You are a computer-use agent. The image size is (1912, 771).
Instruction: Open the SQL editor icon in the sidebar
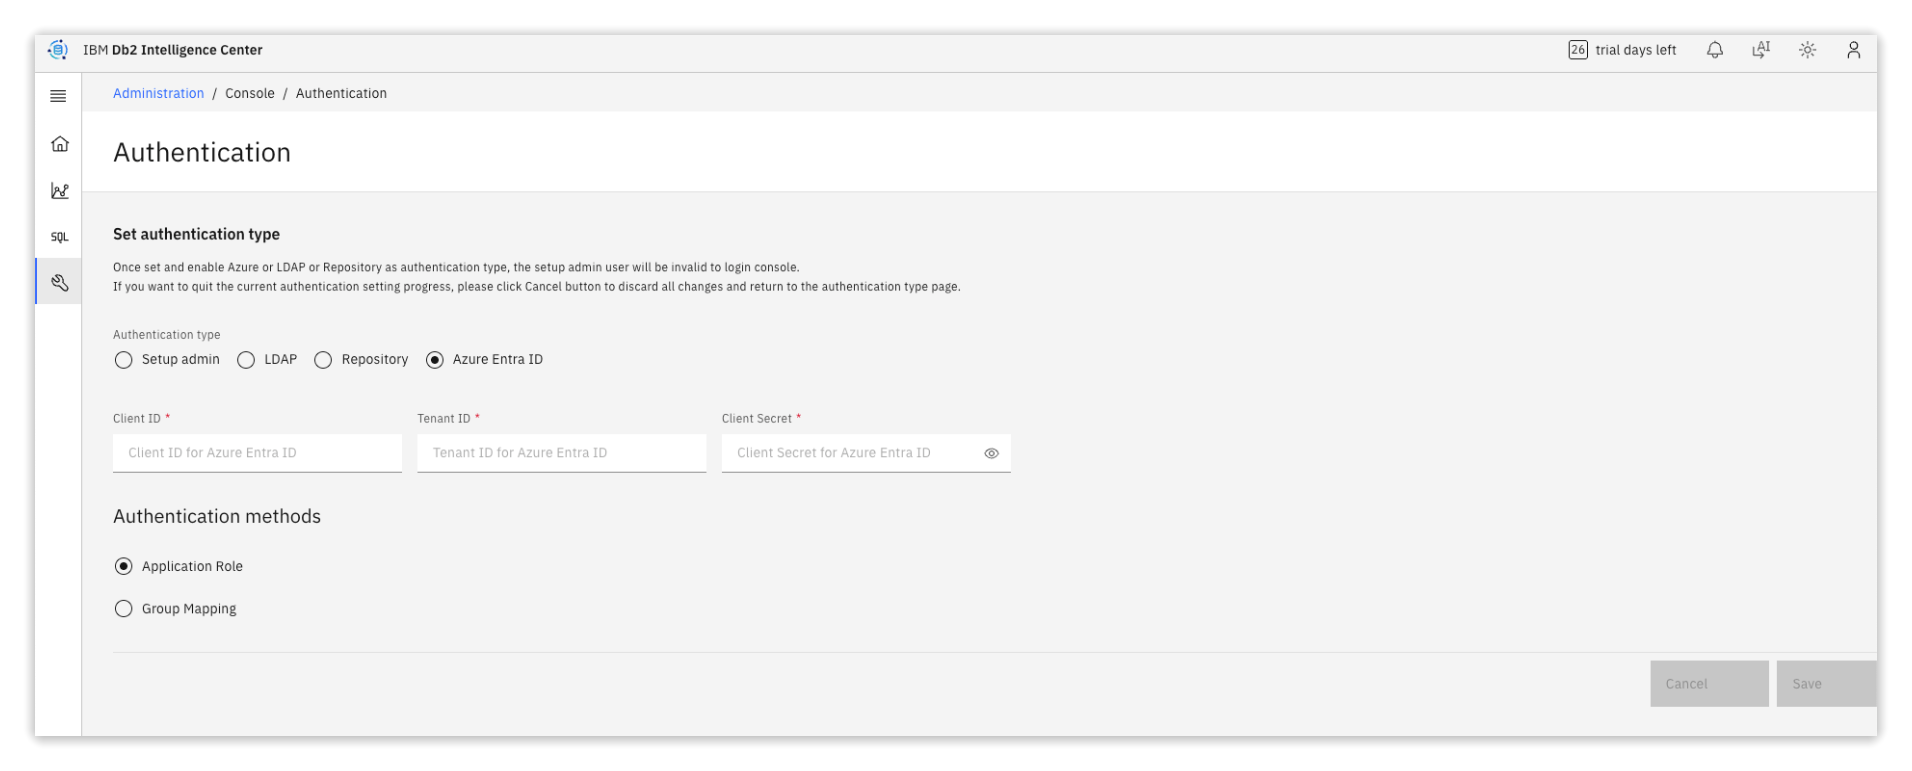coord(59,237)
